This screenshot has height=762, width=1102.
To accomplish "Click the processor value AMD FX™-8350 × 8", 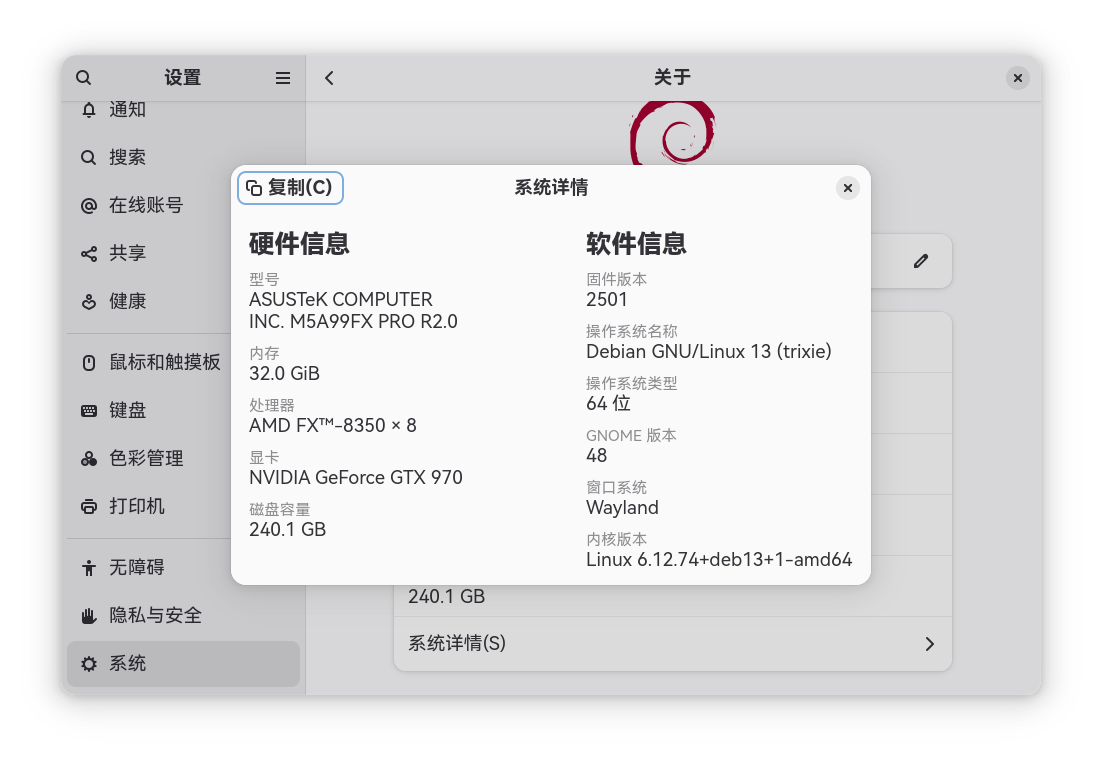I will pyautogui.click(x=333, y=425).
